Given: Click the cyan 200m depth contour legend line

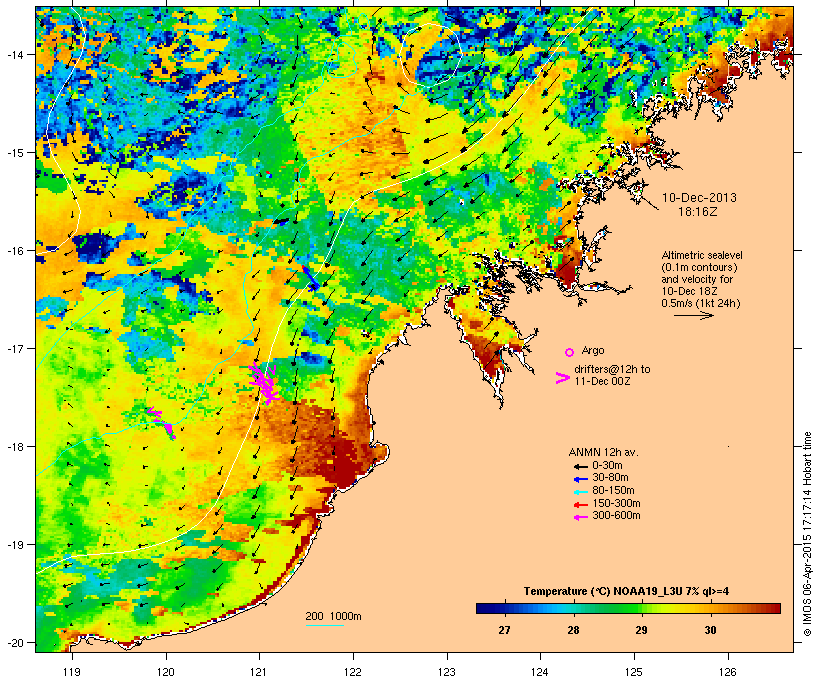Looking at the screenshot, I should click(324, 625).
